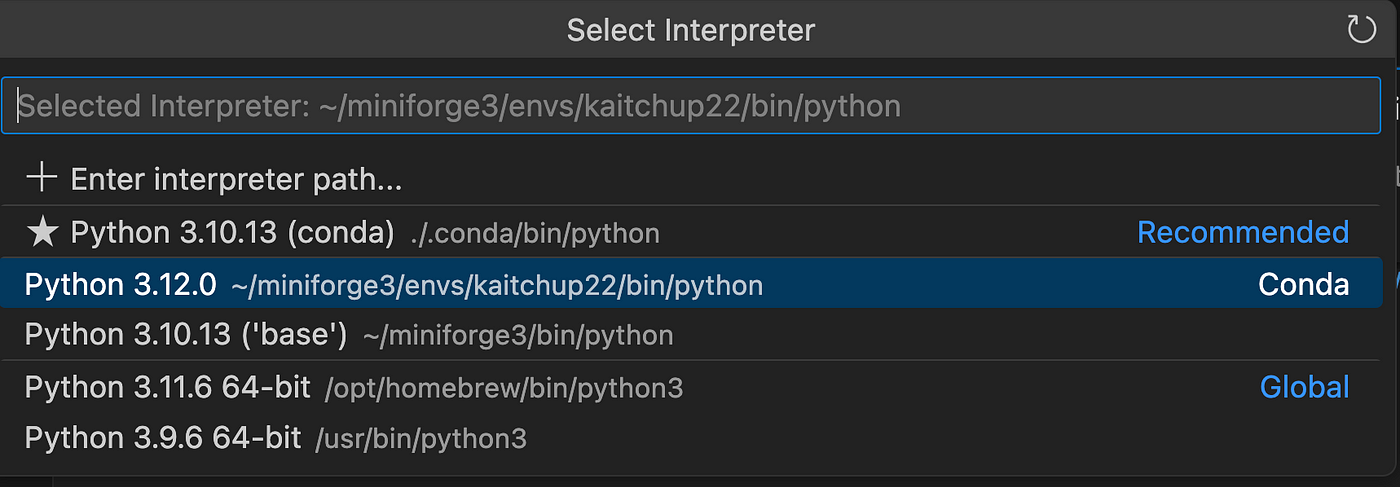Select Python 3.10.13 ('base') interpreter

tap(691, 335)
